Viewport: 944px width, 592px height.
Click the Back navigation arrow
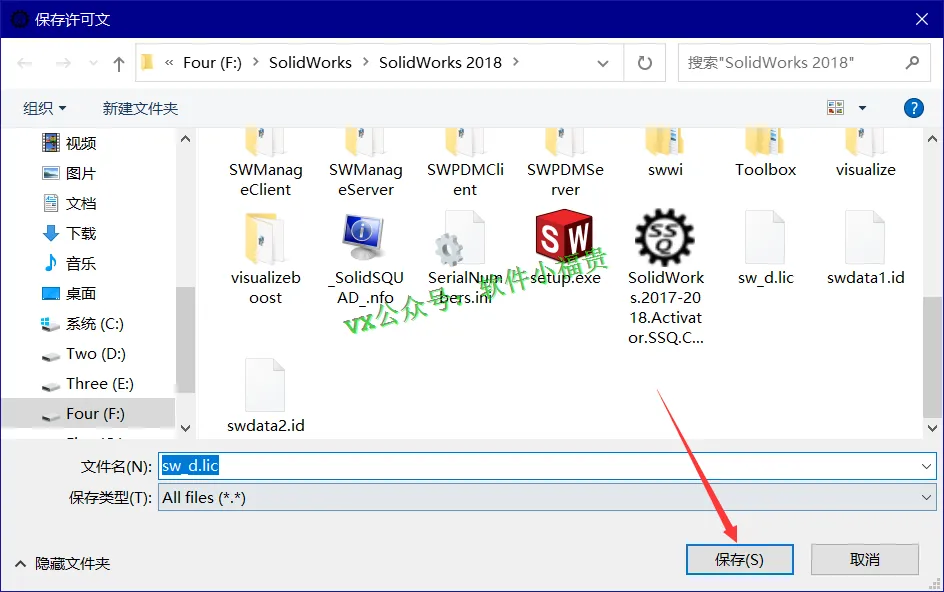coord(25,63)
